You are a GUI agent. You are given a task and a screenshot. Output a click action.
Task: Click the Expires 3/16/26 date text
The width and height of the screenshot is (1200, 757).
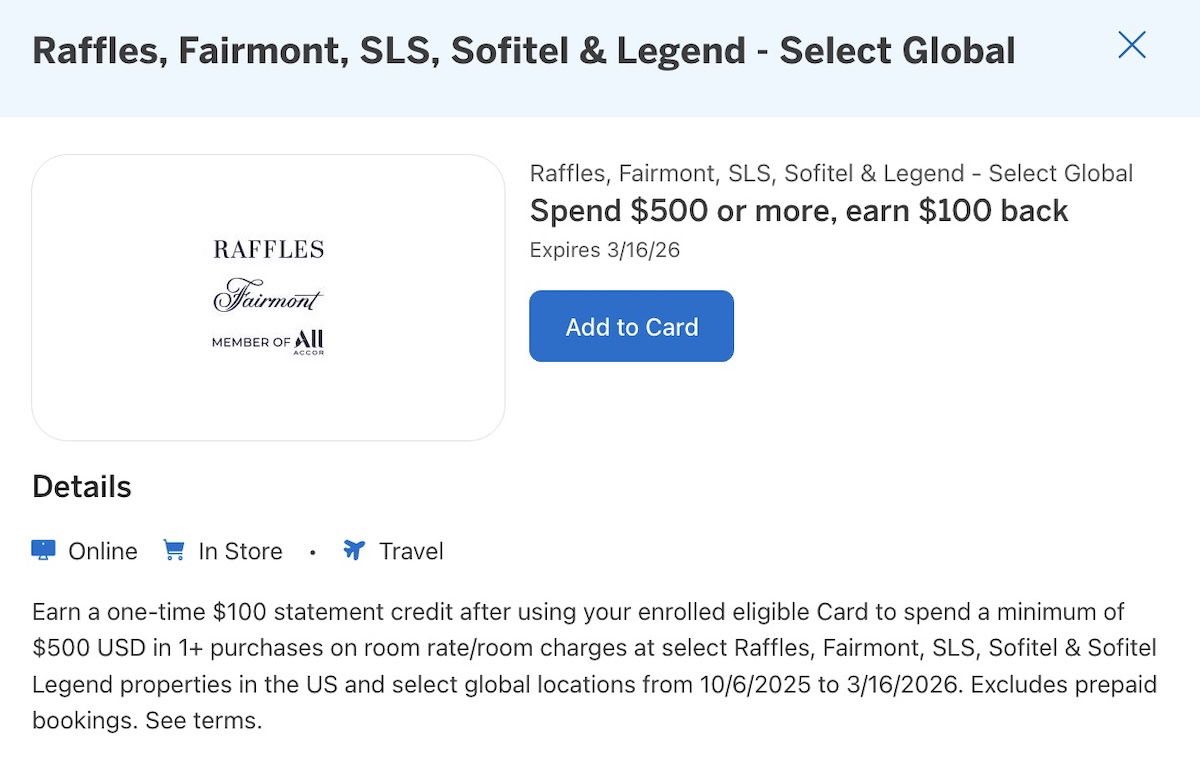pos(605,250)
